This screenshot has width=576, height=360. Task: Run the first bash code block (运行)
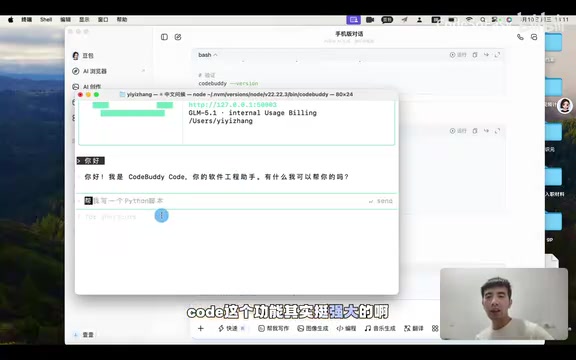click(458, 55)
